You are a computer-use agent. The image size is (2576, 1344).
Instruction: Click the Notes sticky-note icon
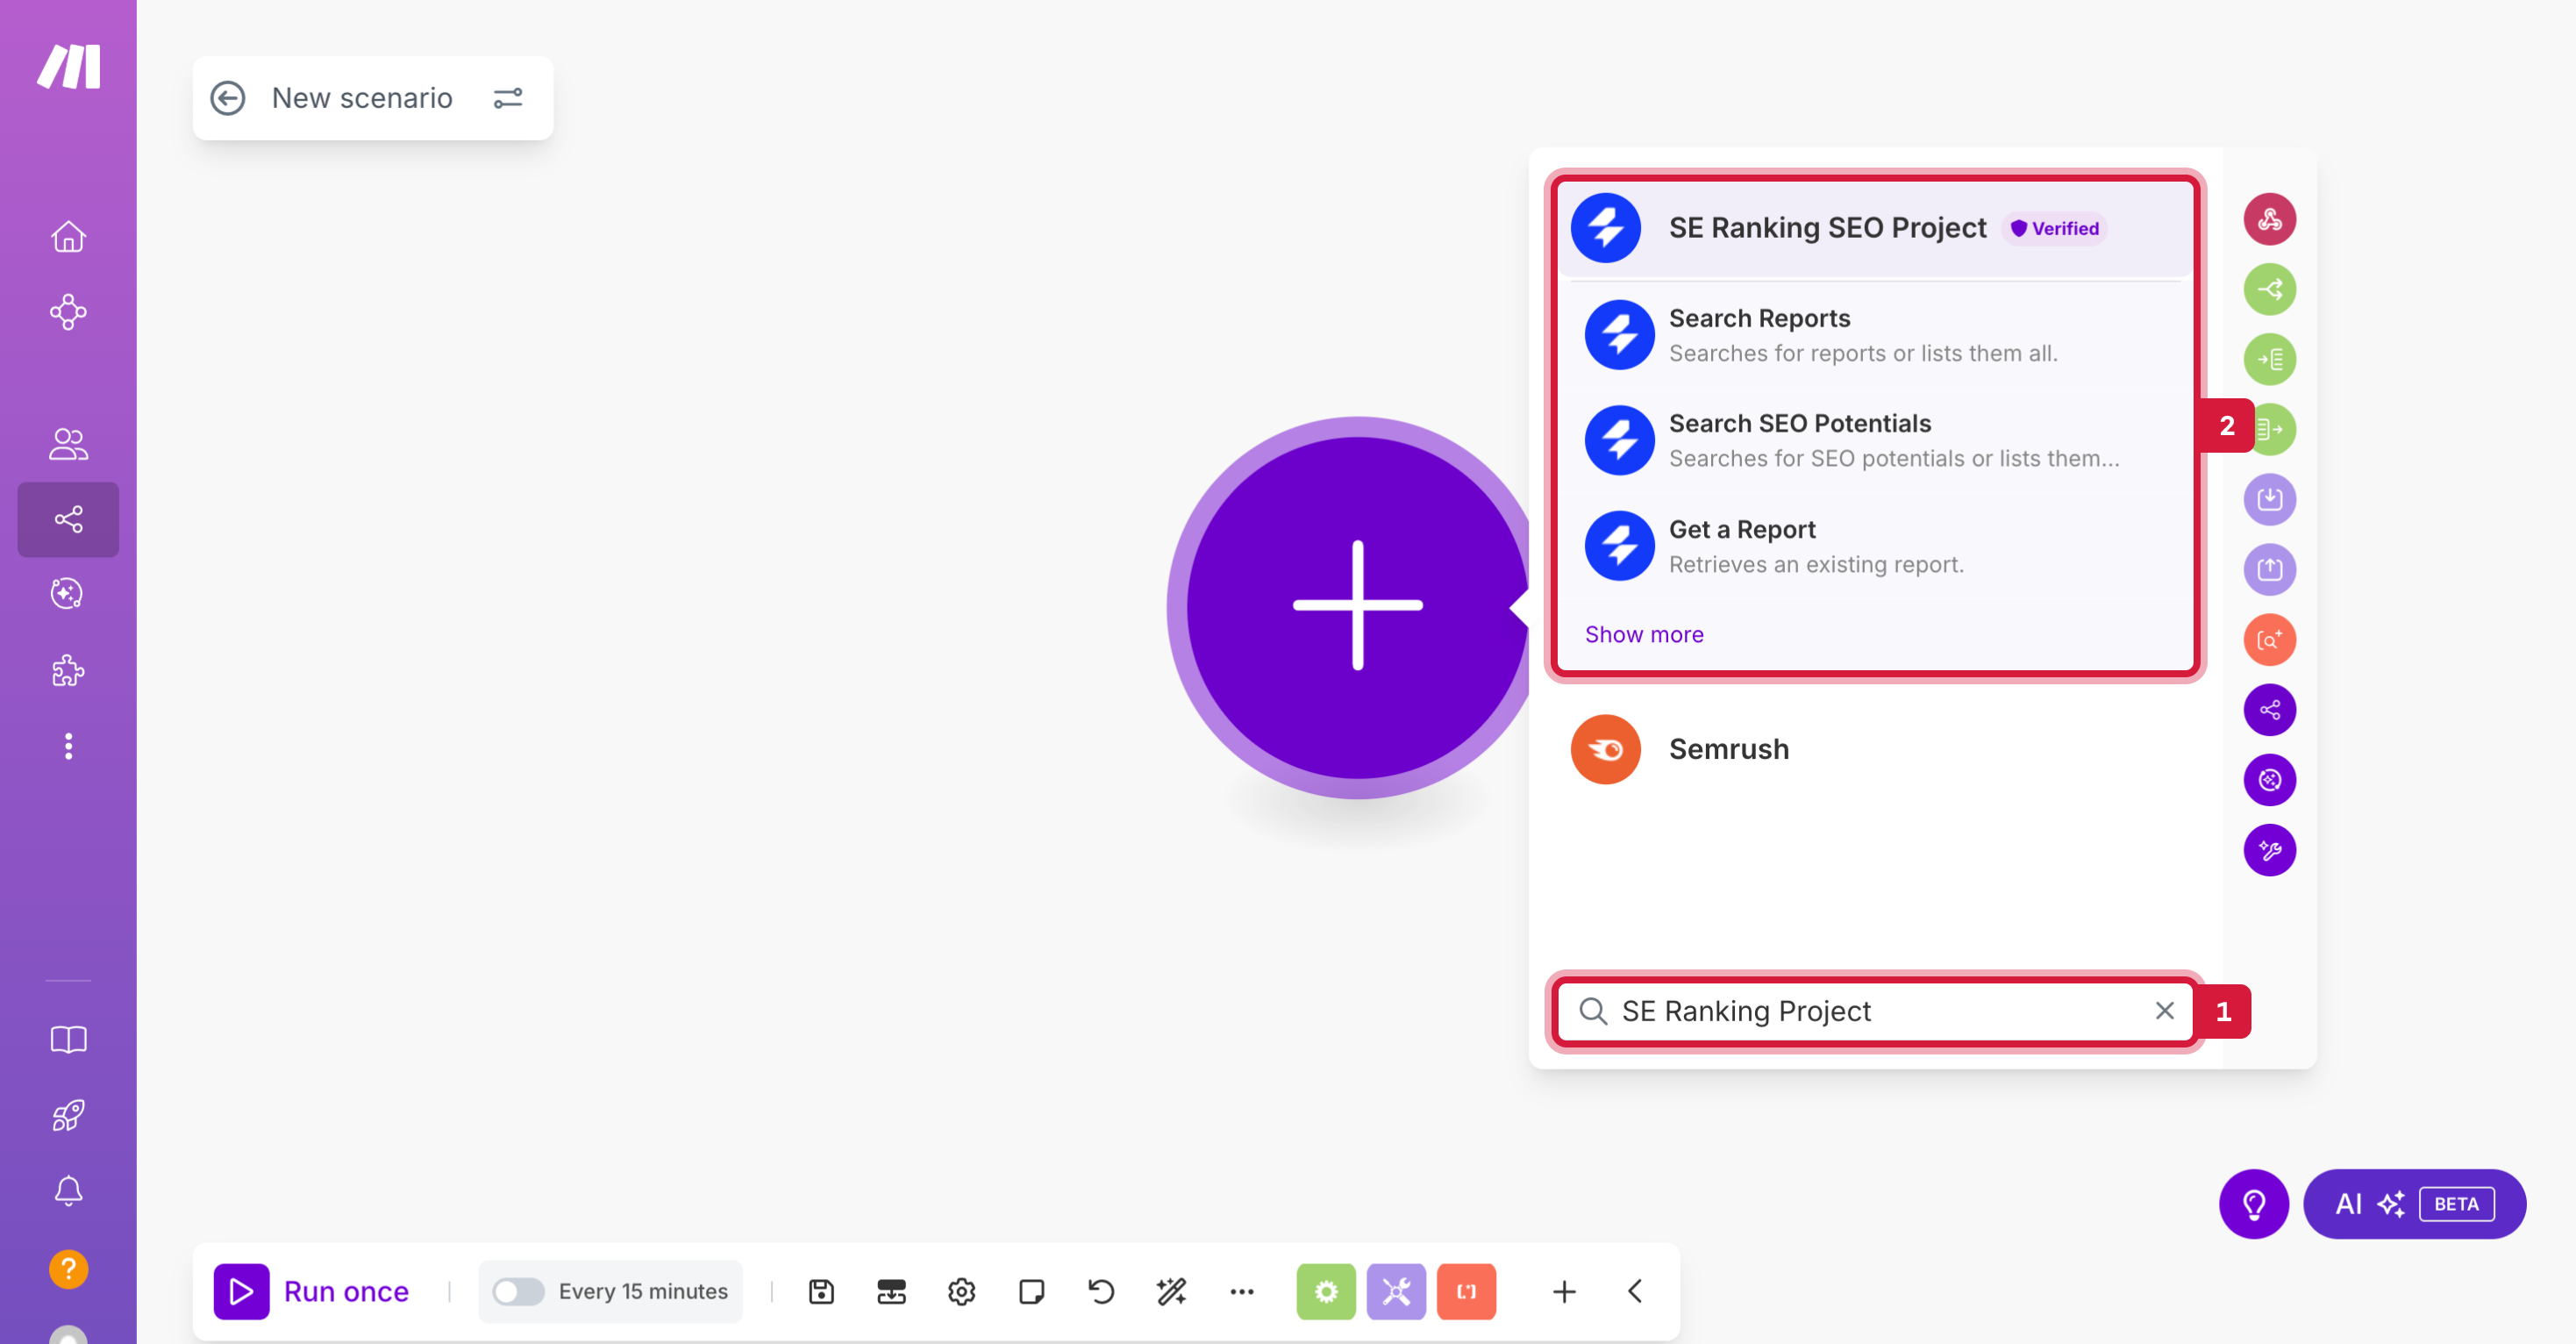click(1031, 1291)
